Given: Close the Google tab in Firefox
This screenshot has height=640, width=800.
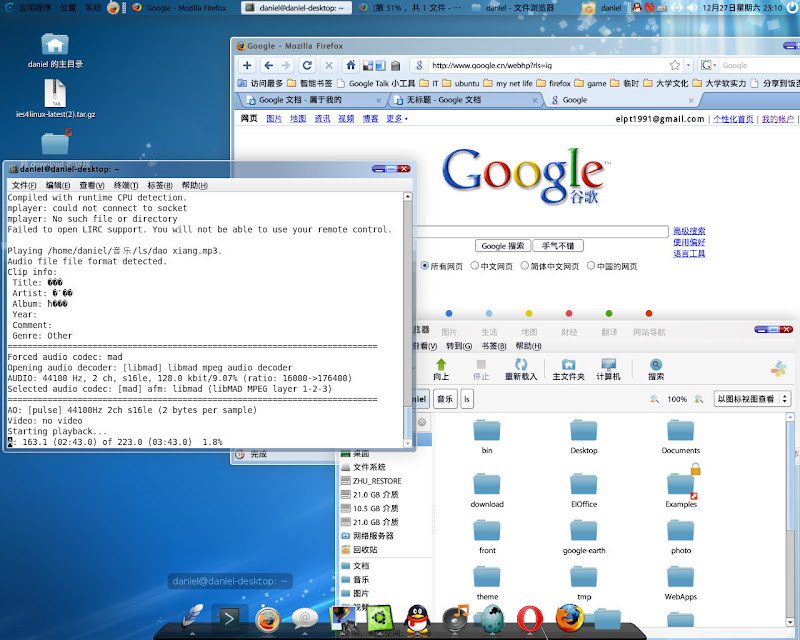Looking at the screenshot, I should click(691, 101).
